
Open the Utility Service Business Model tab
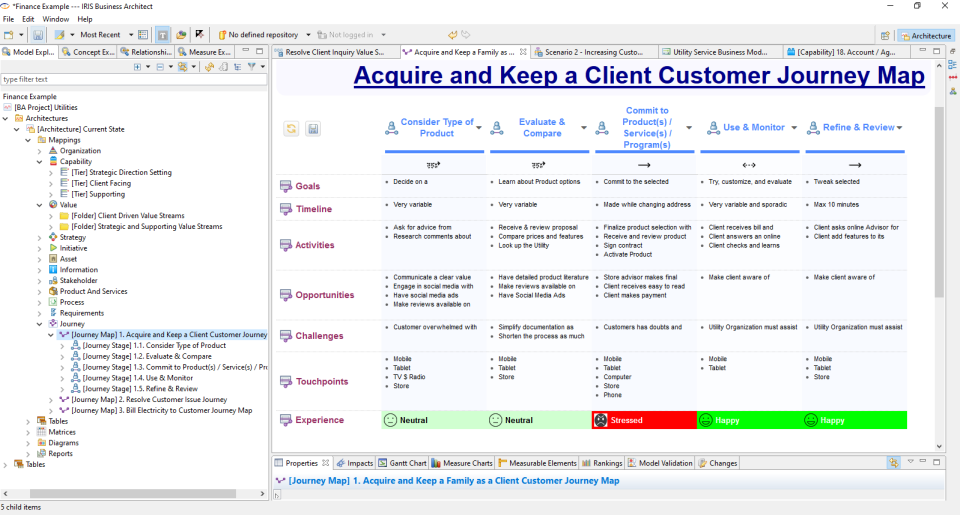pyautogui.click(x=719, y=52)
